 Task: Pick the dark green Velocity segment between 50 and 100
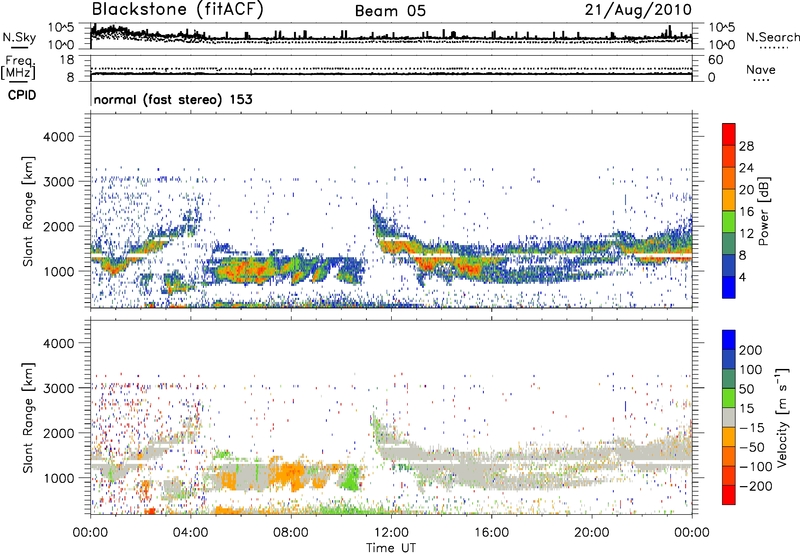coord(729,379)
